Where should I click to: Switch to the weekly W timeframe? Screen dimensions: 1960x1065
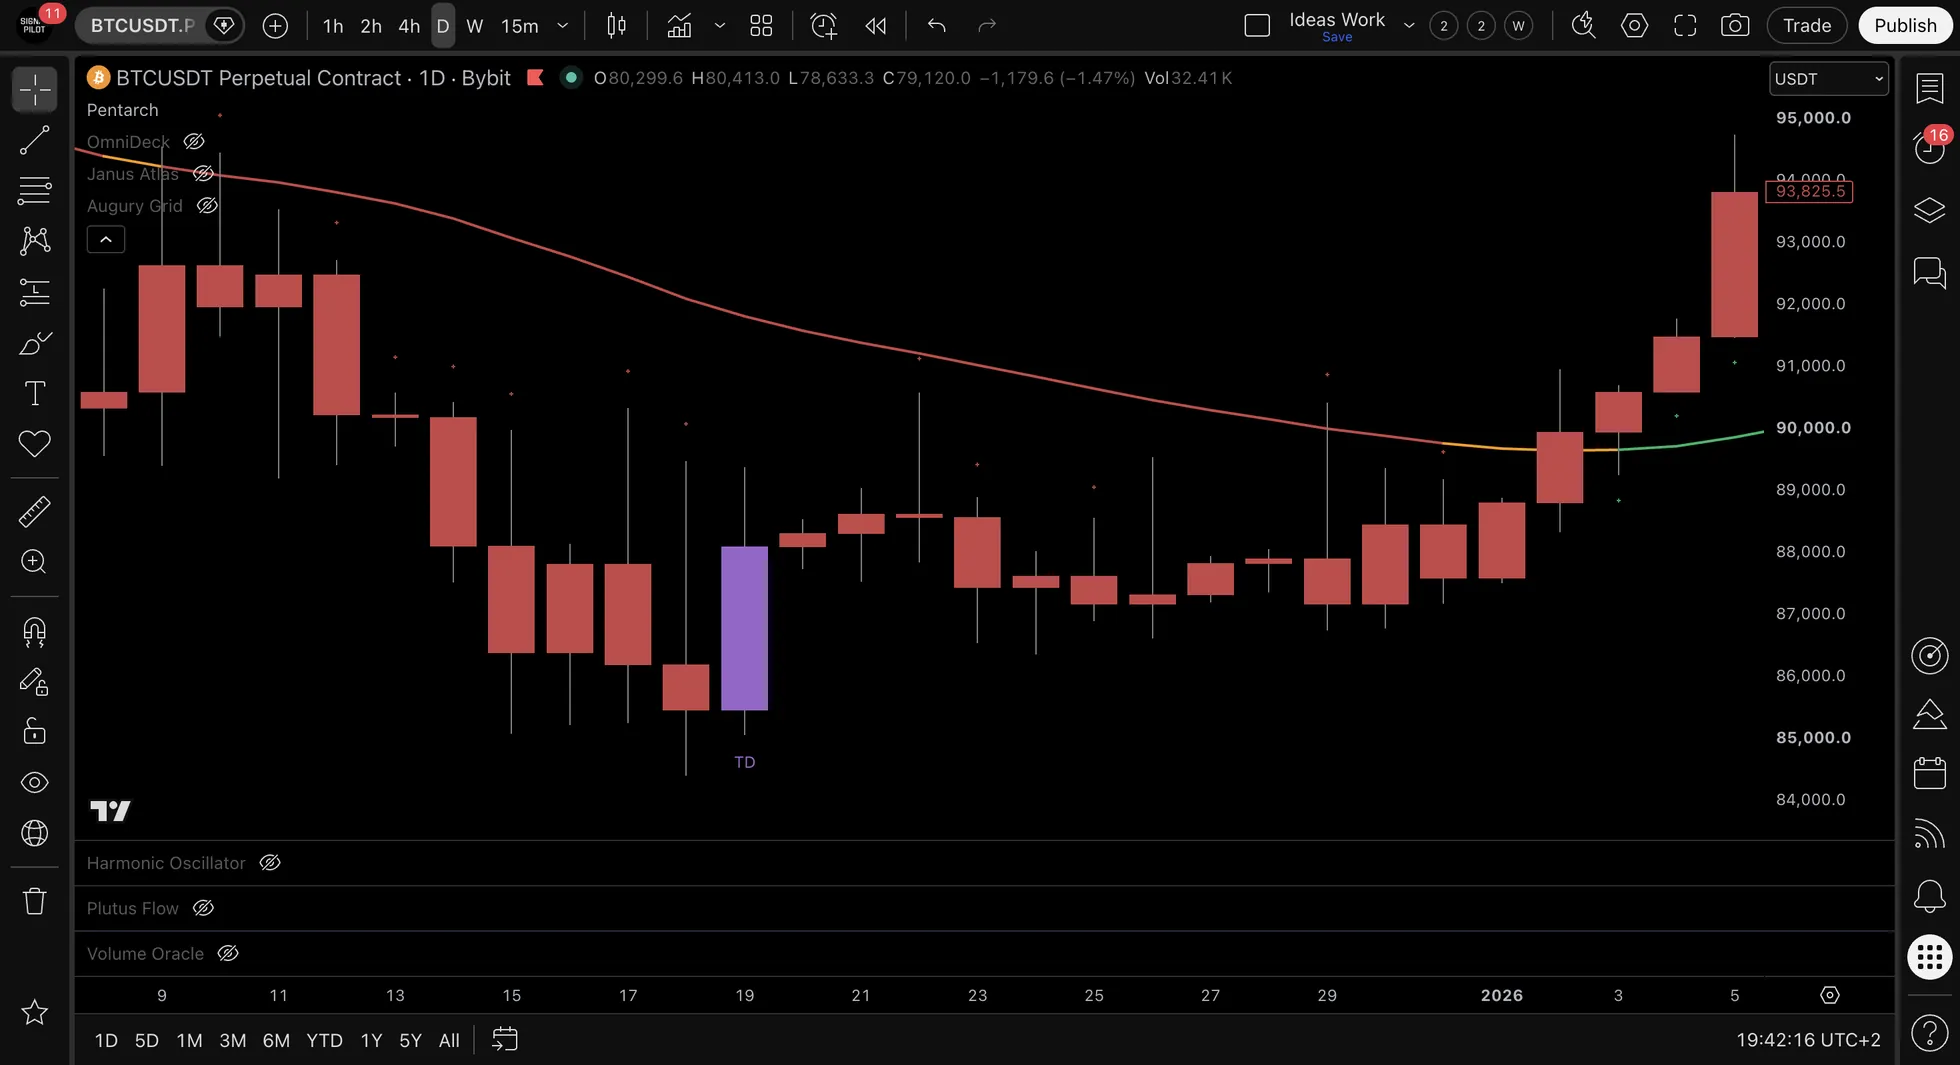[x=475, y=26]
